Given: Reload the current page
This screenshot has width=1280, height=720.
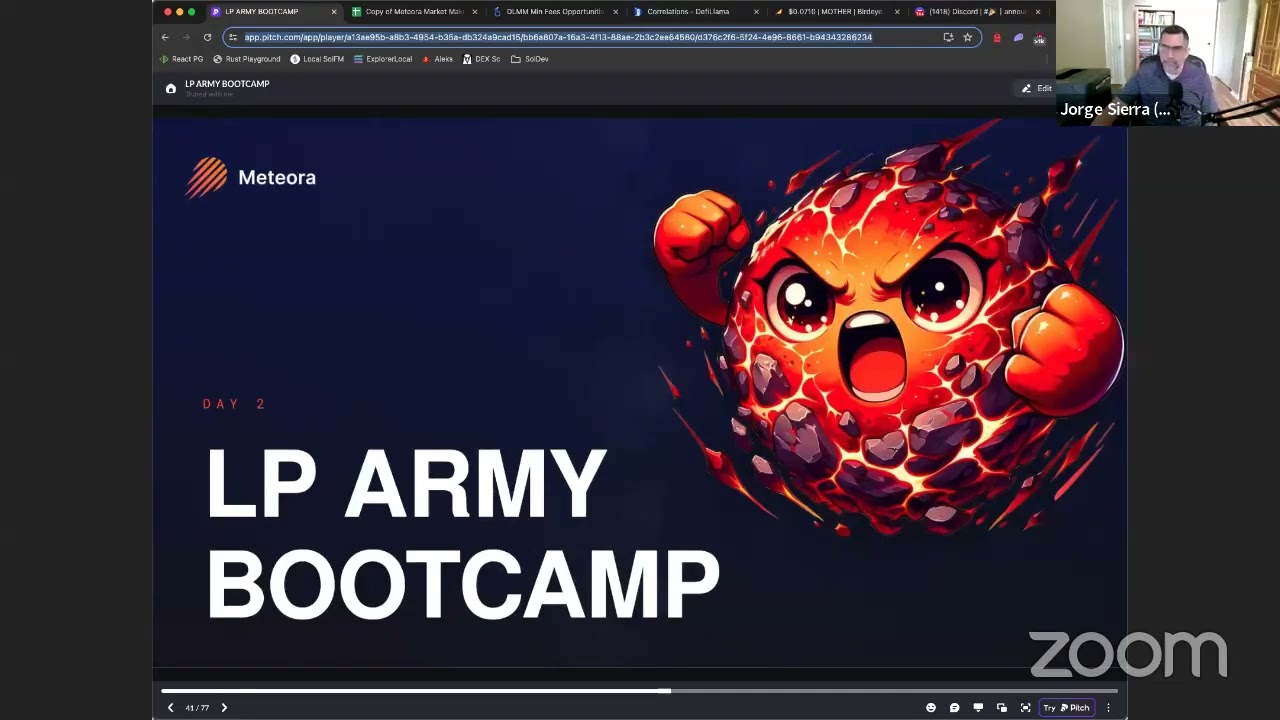Looking at the screenshot, I should [207, 37].
